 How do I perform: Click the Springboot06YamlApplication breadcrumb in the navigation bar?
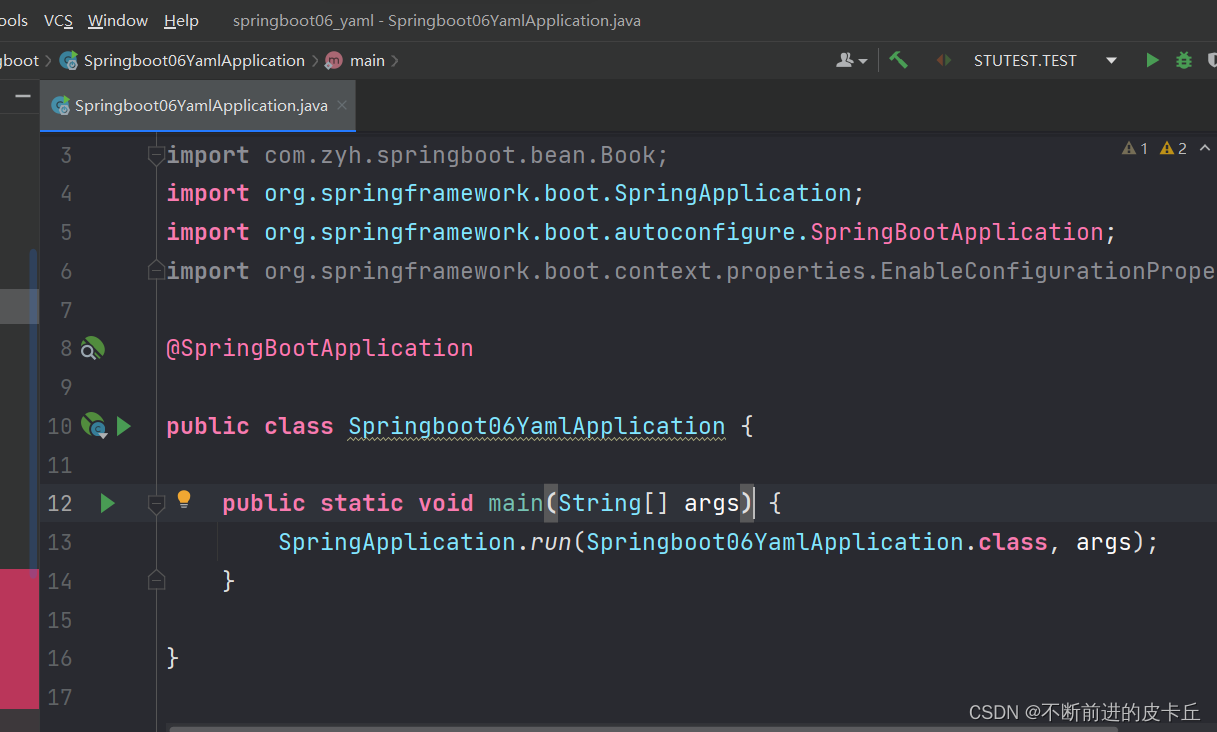click(193, 60)
